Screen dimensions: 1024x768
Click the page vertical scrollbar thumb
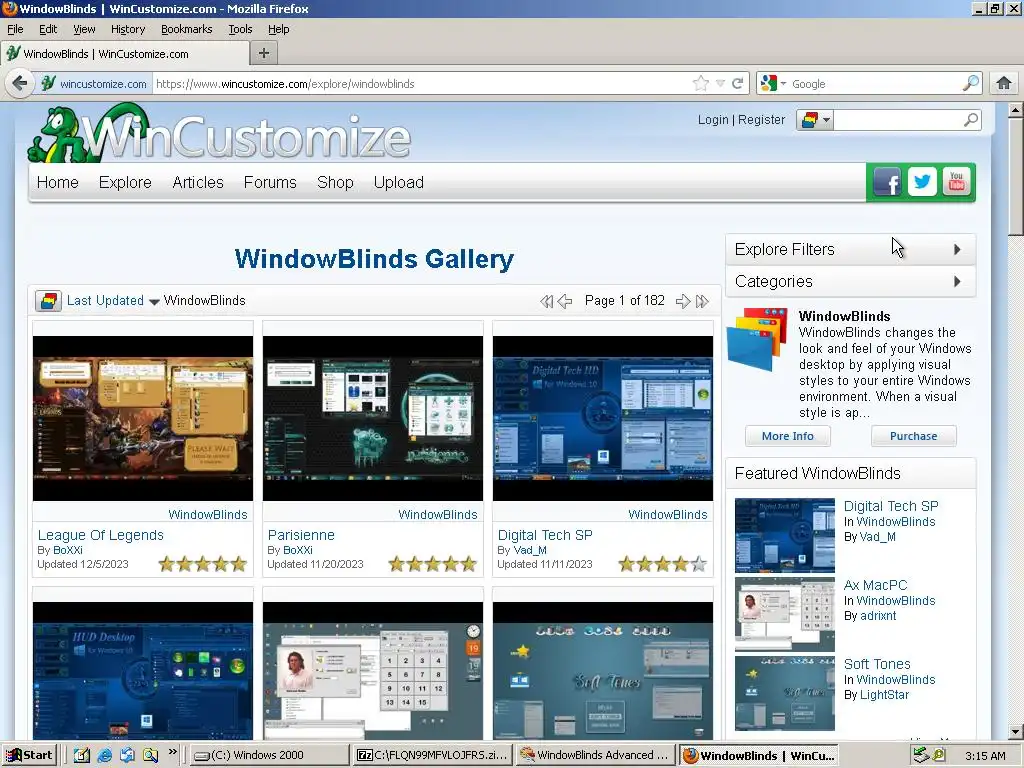1015,176
